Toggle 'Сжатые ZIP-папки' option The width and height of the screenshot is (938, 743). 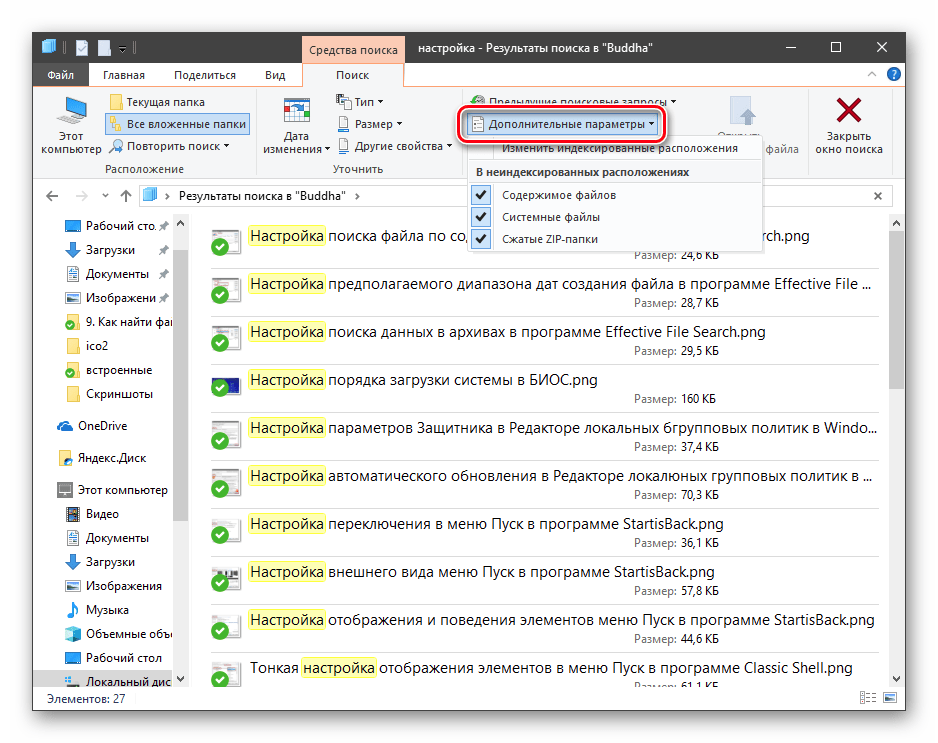[x=550, y=239]
